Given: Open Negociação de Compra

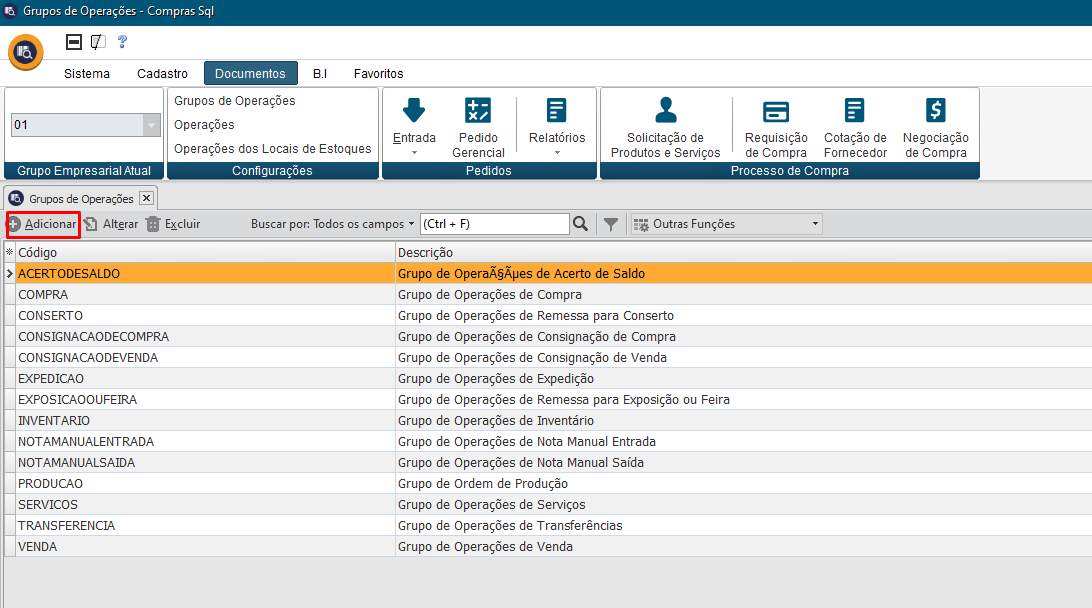Looking at the screenshot, I should [935, 111].
